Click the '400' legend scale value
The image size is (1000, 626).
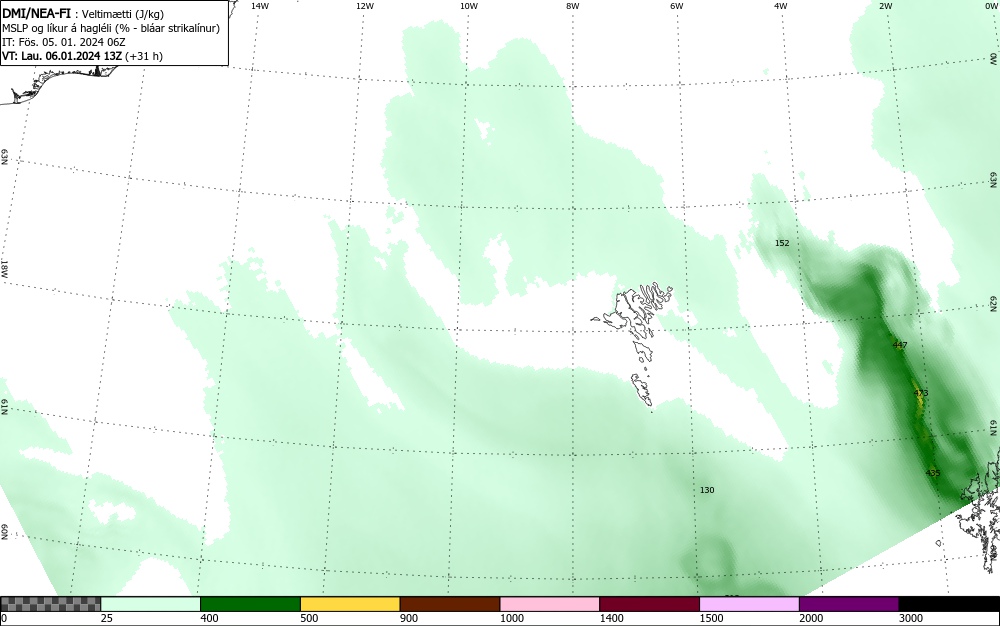[x=209, y=618]
